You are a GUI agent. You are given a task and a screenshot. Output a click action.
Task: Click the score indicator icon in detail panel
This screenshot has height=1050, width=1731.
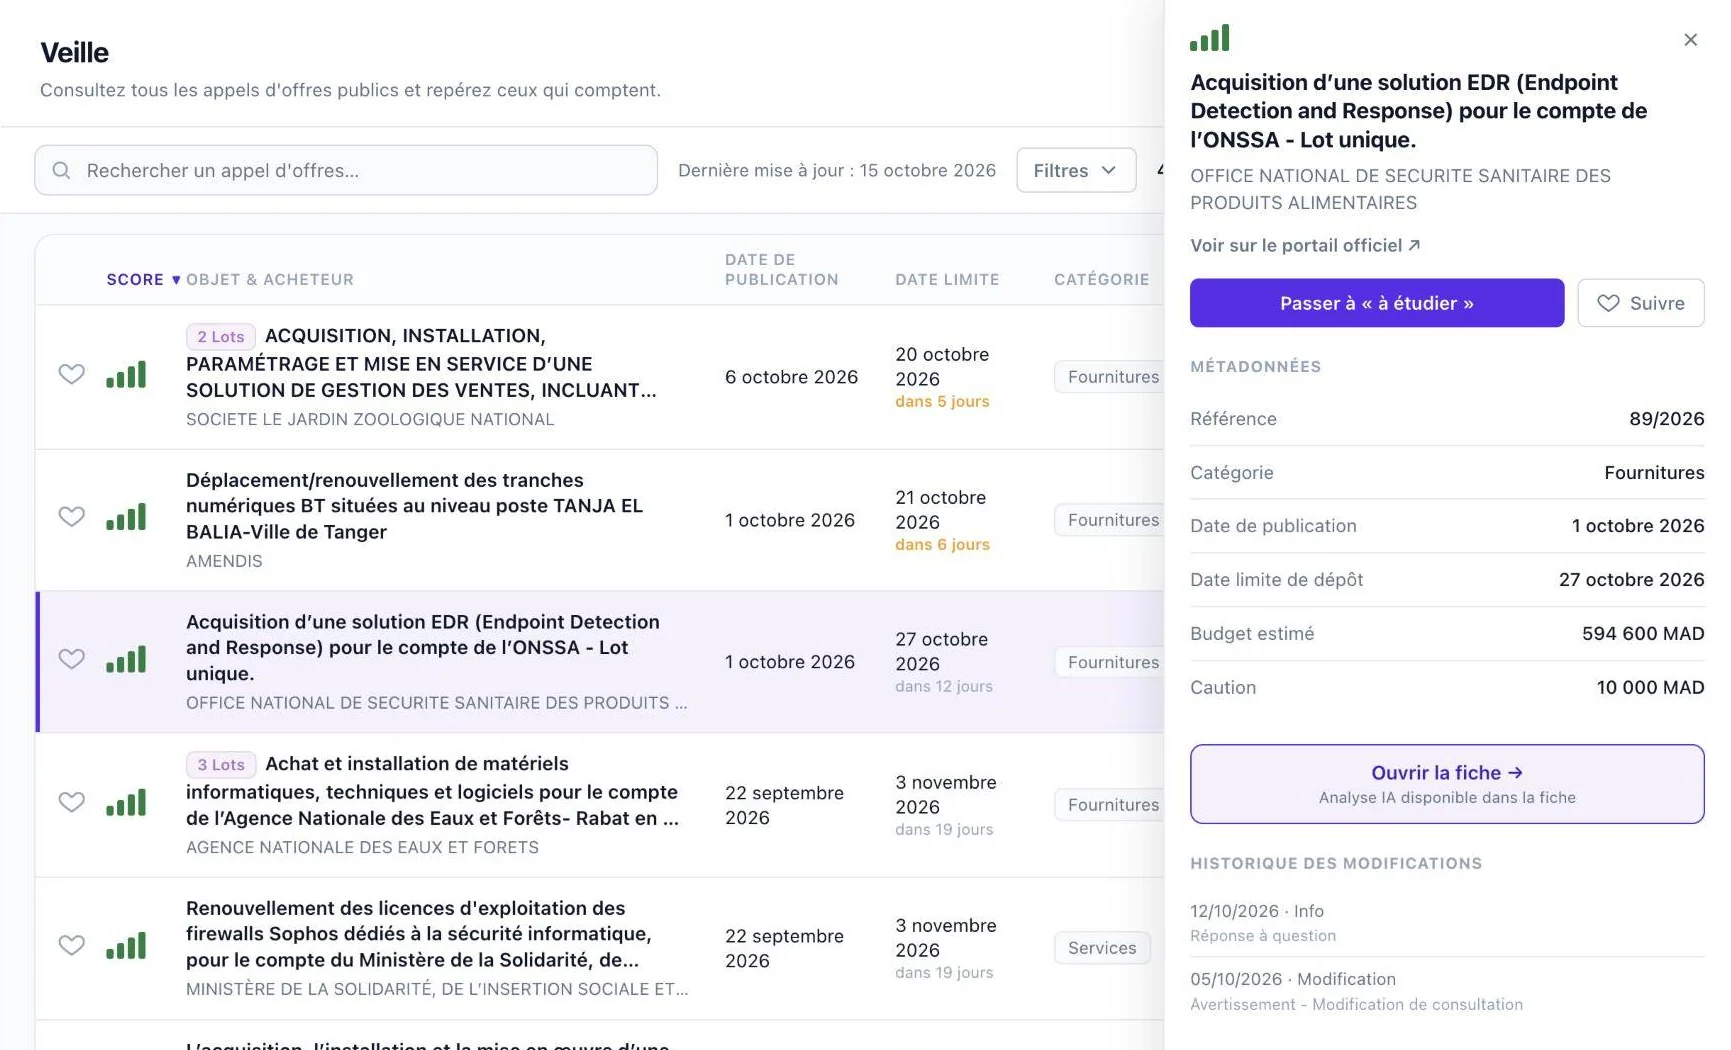pos(1209,38)
